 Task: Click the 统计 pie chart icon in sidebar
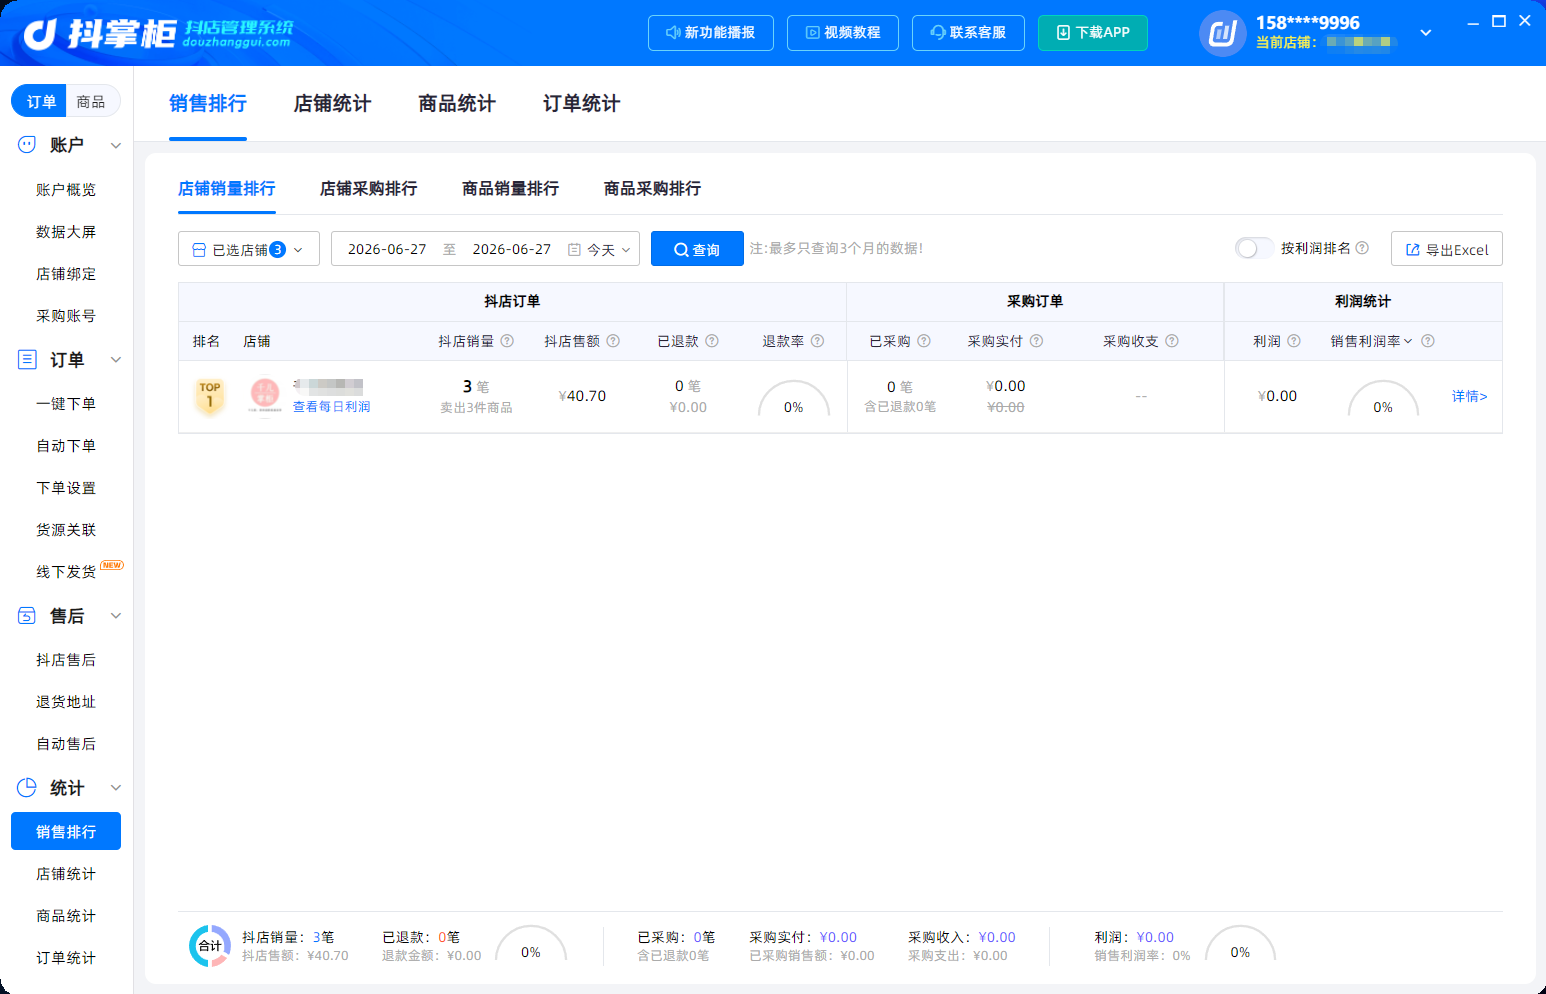[x=27, y=788]
